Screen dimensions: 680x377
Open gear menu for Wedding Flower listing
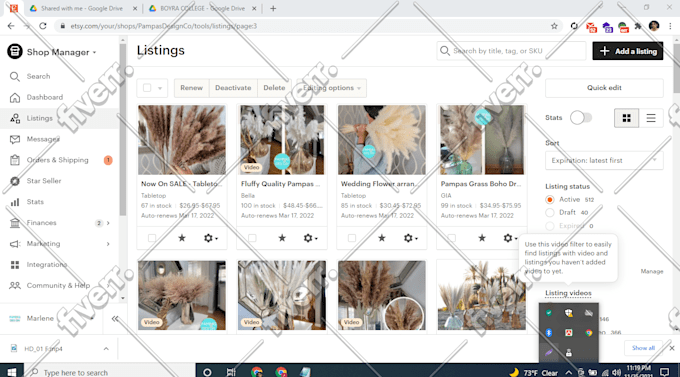point(410,238)
